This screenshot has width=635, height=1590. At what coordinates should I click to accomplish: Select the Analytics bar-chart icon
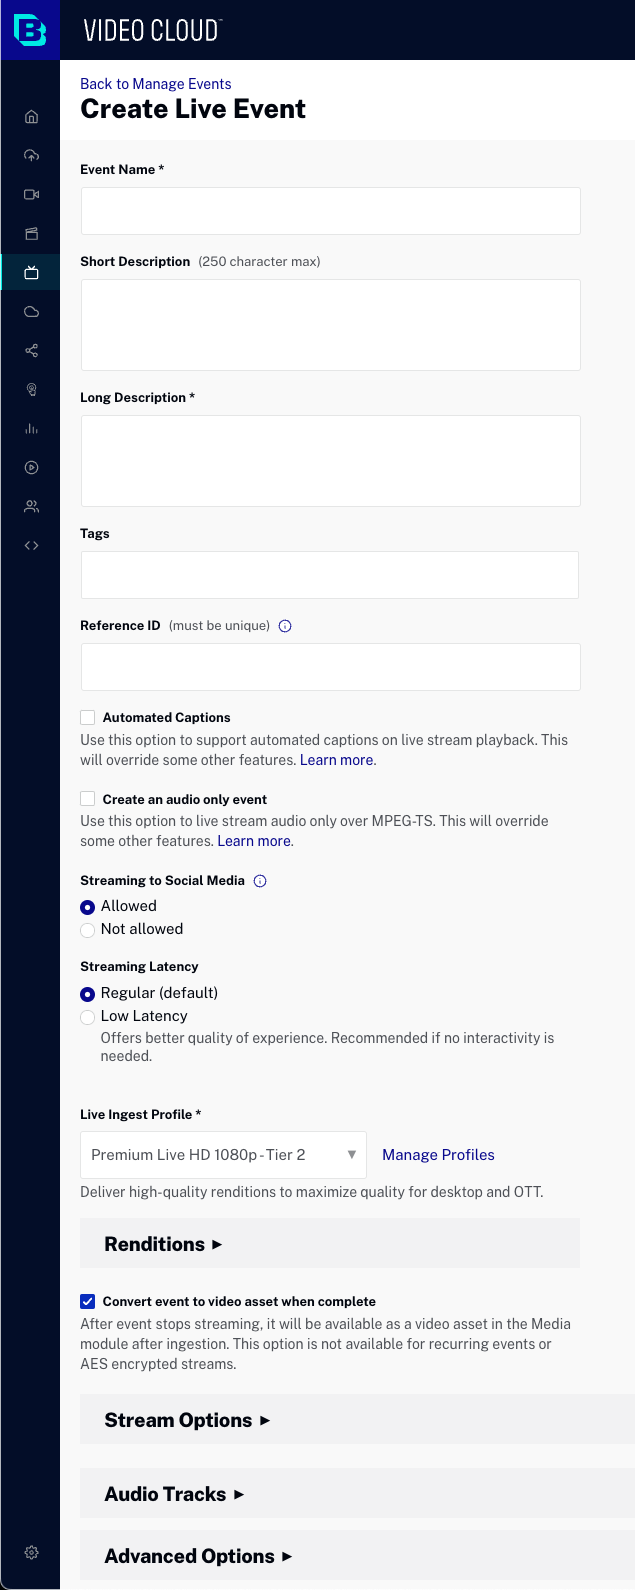30,428
